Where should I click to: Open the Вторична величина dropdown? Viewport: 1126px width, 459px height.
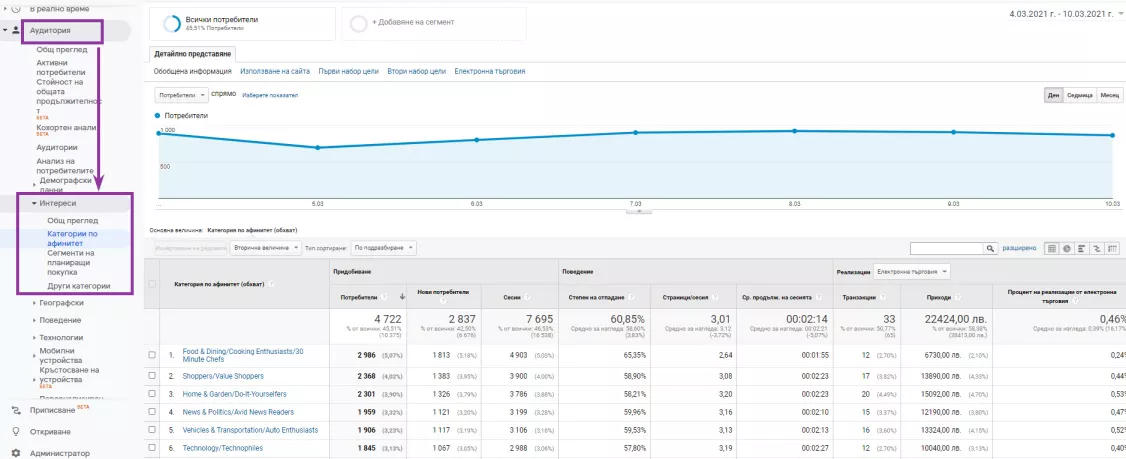tap(265, 248)
